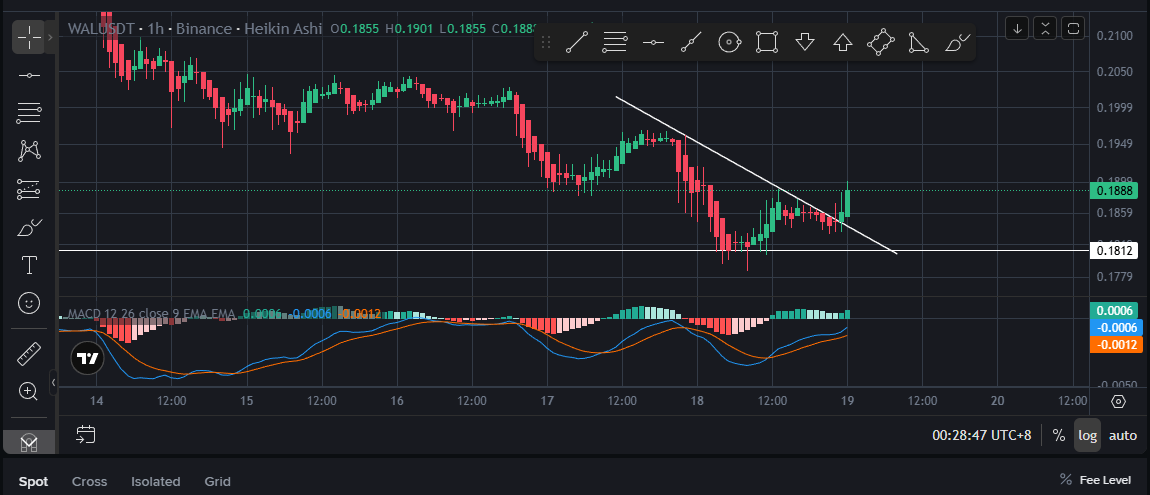1150x495 pixels.
Task: Click the 19 date label on time axis
Action: 848,400
